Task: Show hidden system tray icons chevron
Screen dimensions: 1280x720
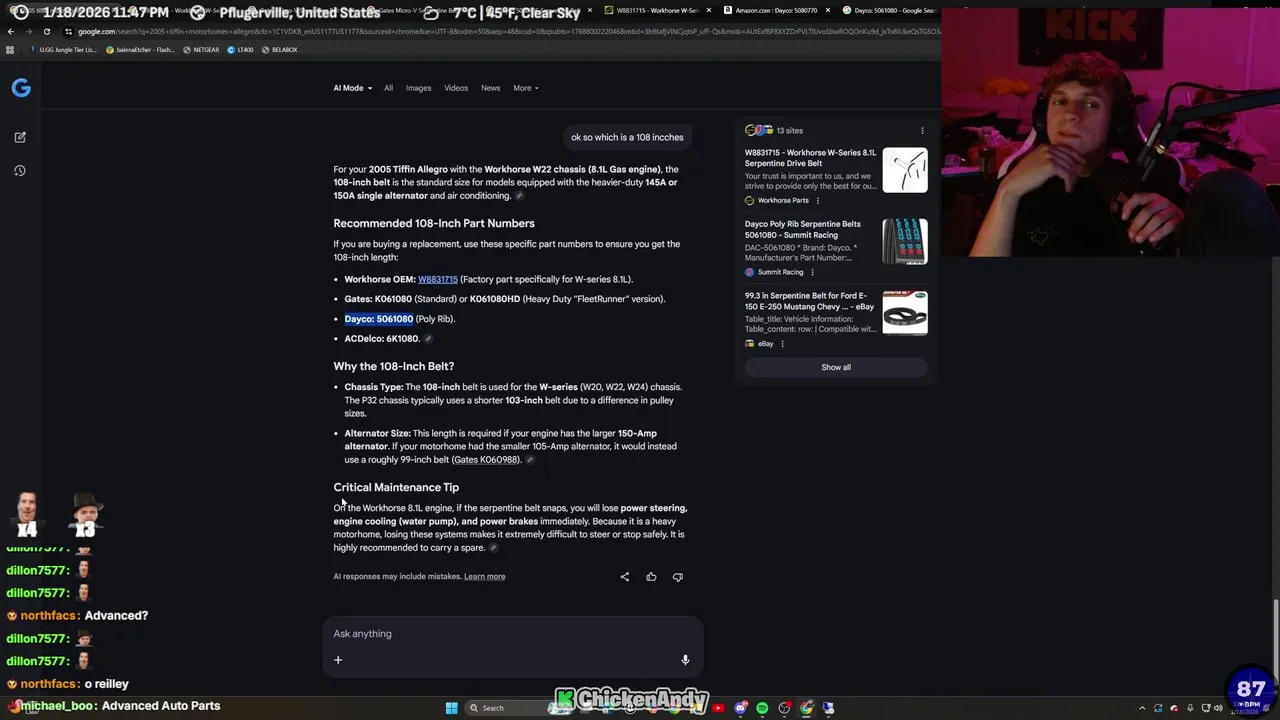Action: click(x=1142, y=708)
